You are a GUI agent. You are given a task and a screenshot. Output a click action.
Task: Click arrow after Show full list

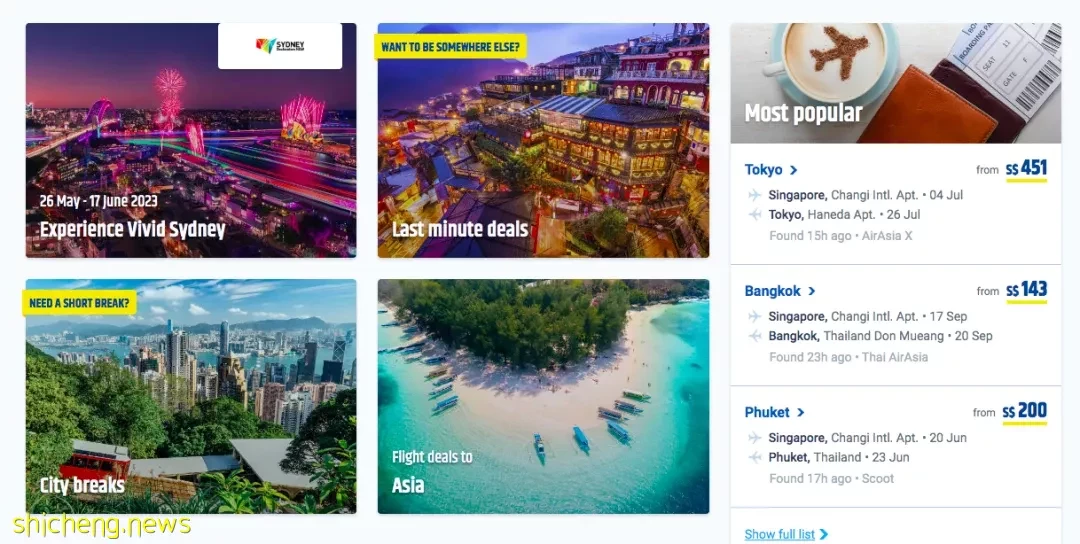coord(824,534)
